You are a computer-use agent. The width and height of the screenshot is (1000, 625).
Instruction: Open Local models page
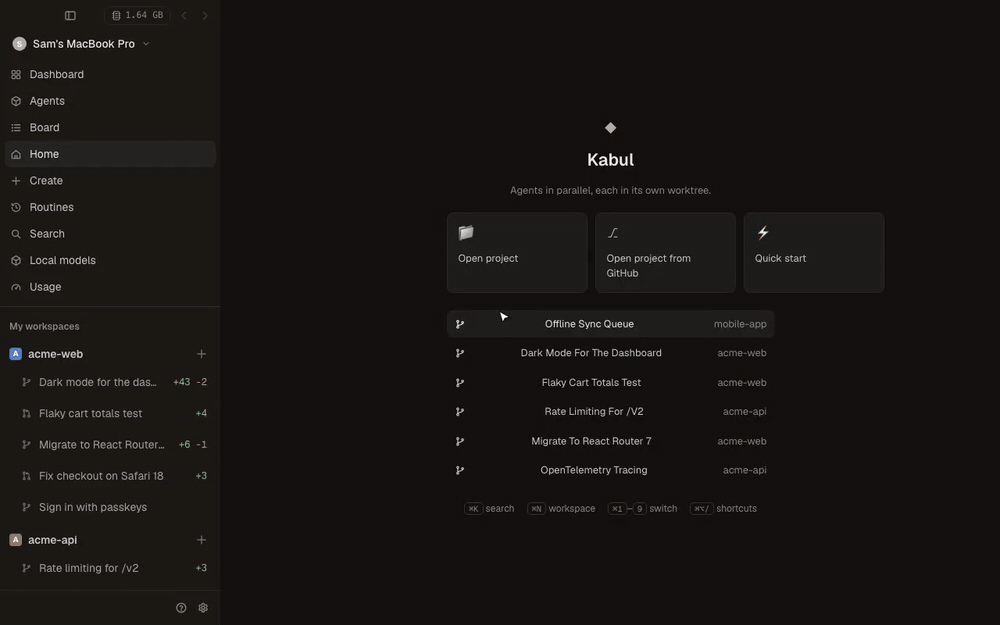pos(110,260)
